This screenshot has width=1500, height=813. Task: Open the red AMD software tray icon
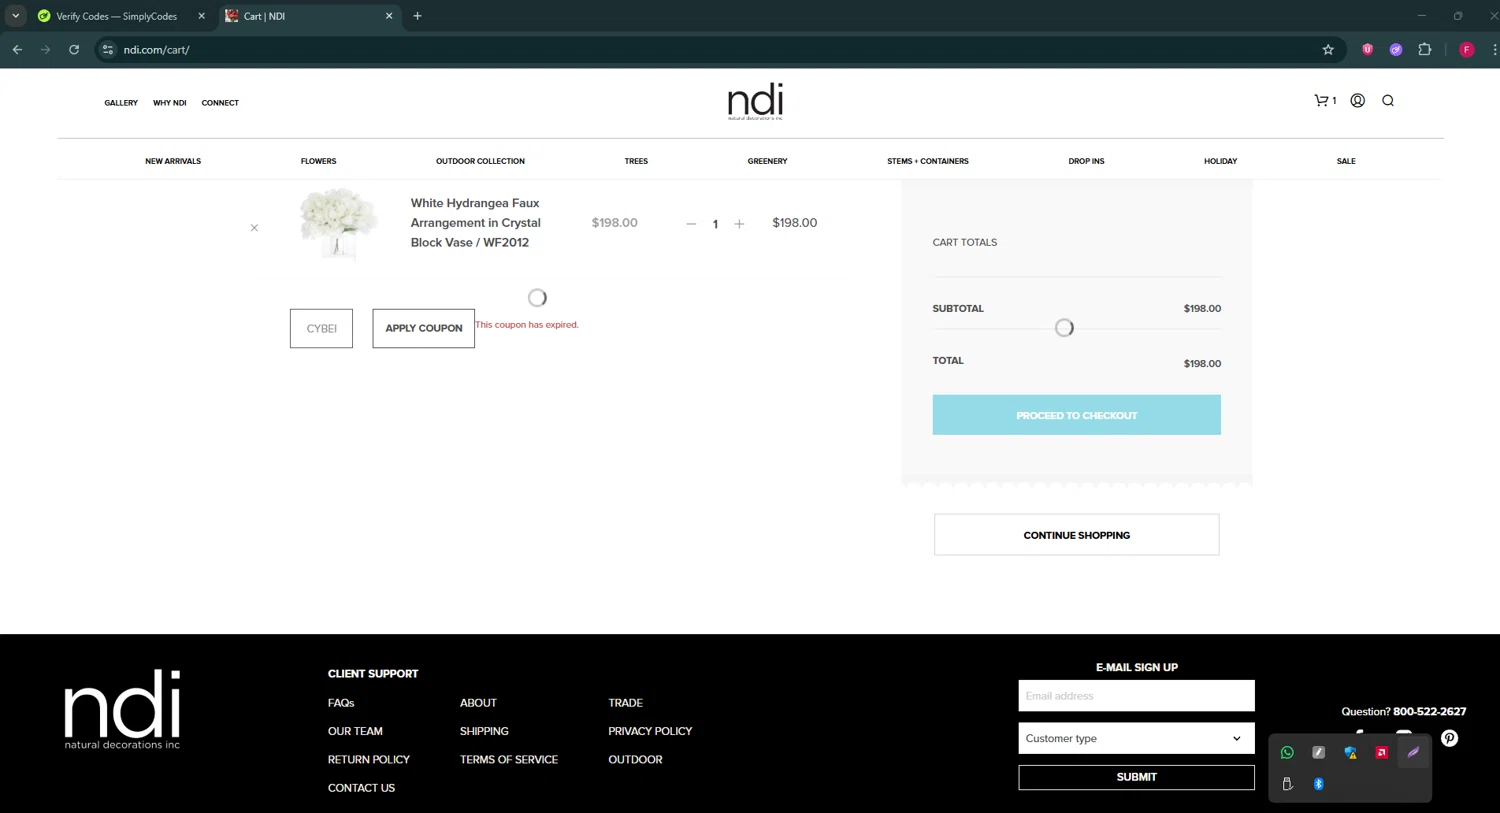click(x=1381, y=752)
